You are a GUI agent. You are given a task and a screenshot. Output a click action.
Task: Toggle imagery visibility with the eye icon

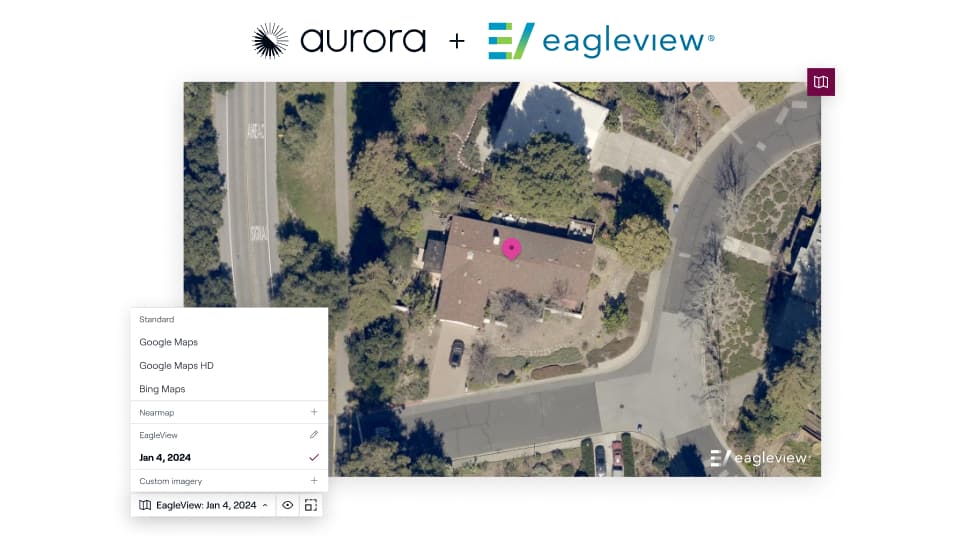(287, 505)
